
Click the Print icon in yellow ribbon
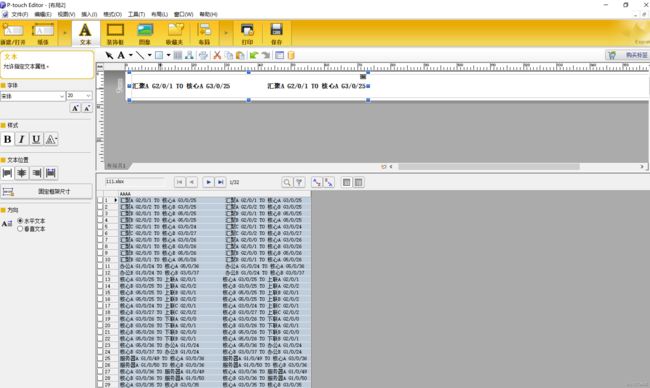coord(247,33)
